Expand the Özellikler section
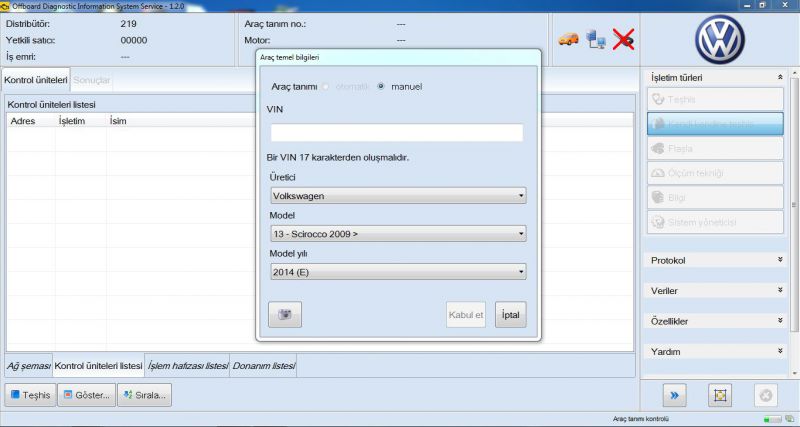800x427 pixels. tap(780, 321)
